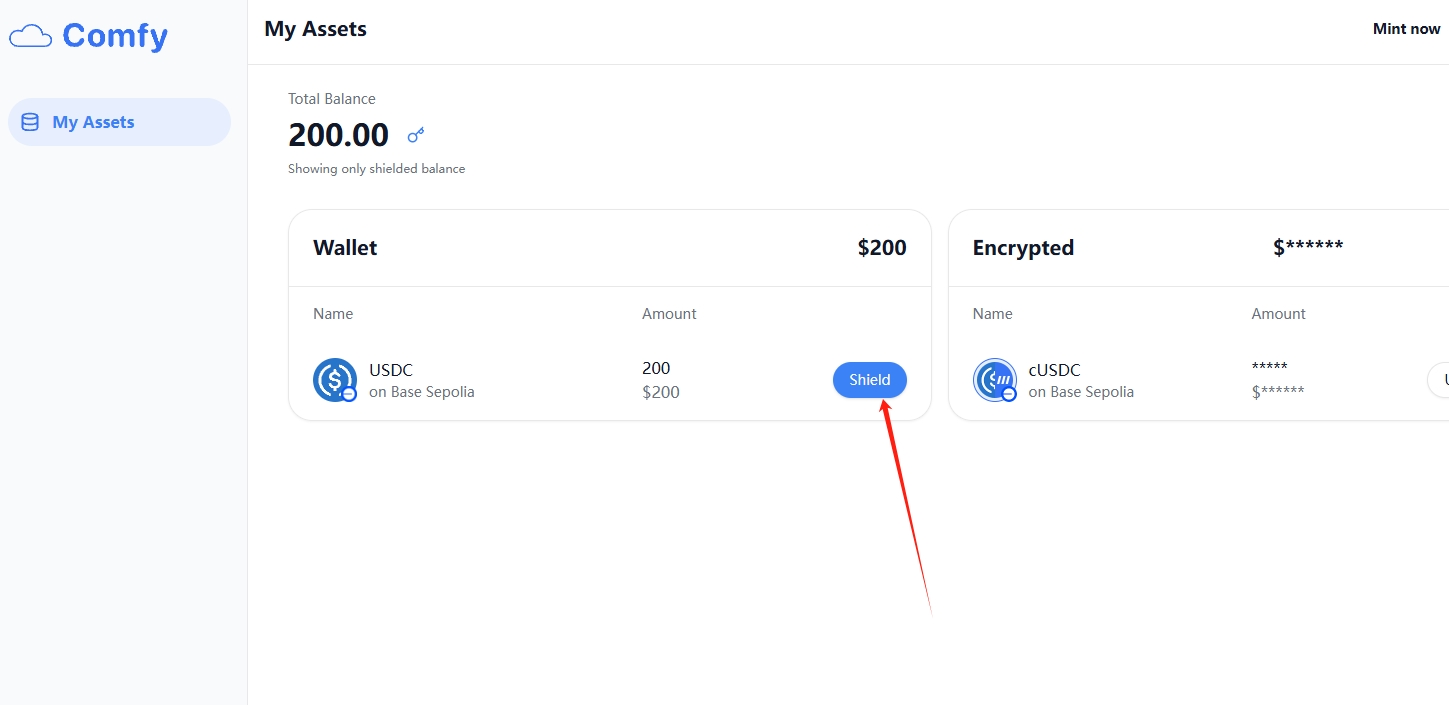Image resolution: width=1449 pixels, height=705 pixels.
Task: Click the 200.00 Total Balance value
Action: [x=338, y=134]
